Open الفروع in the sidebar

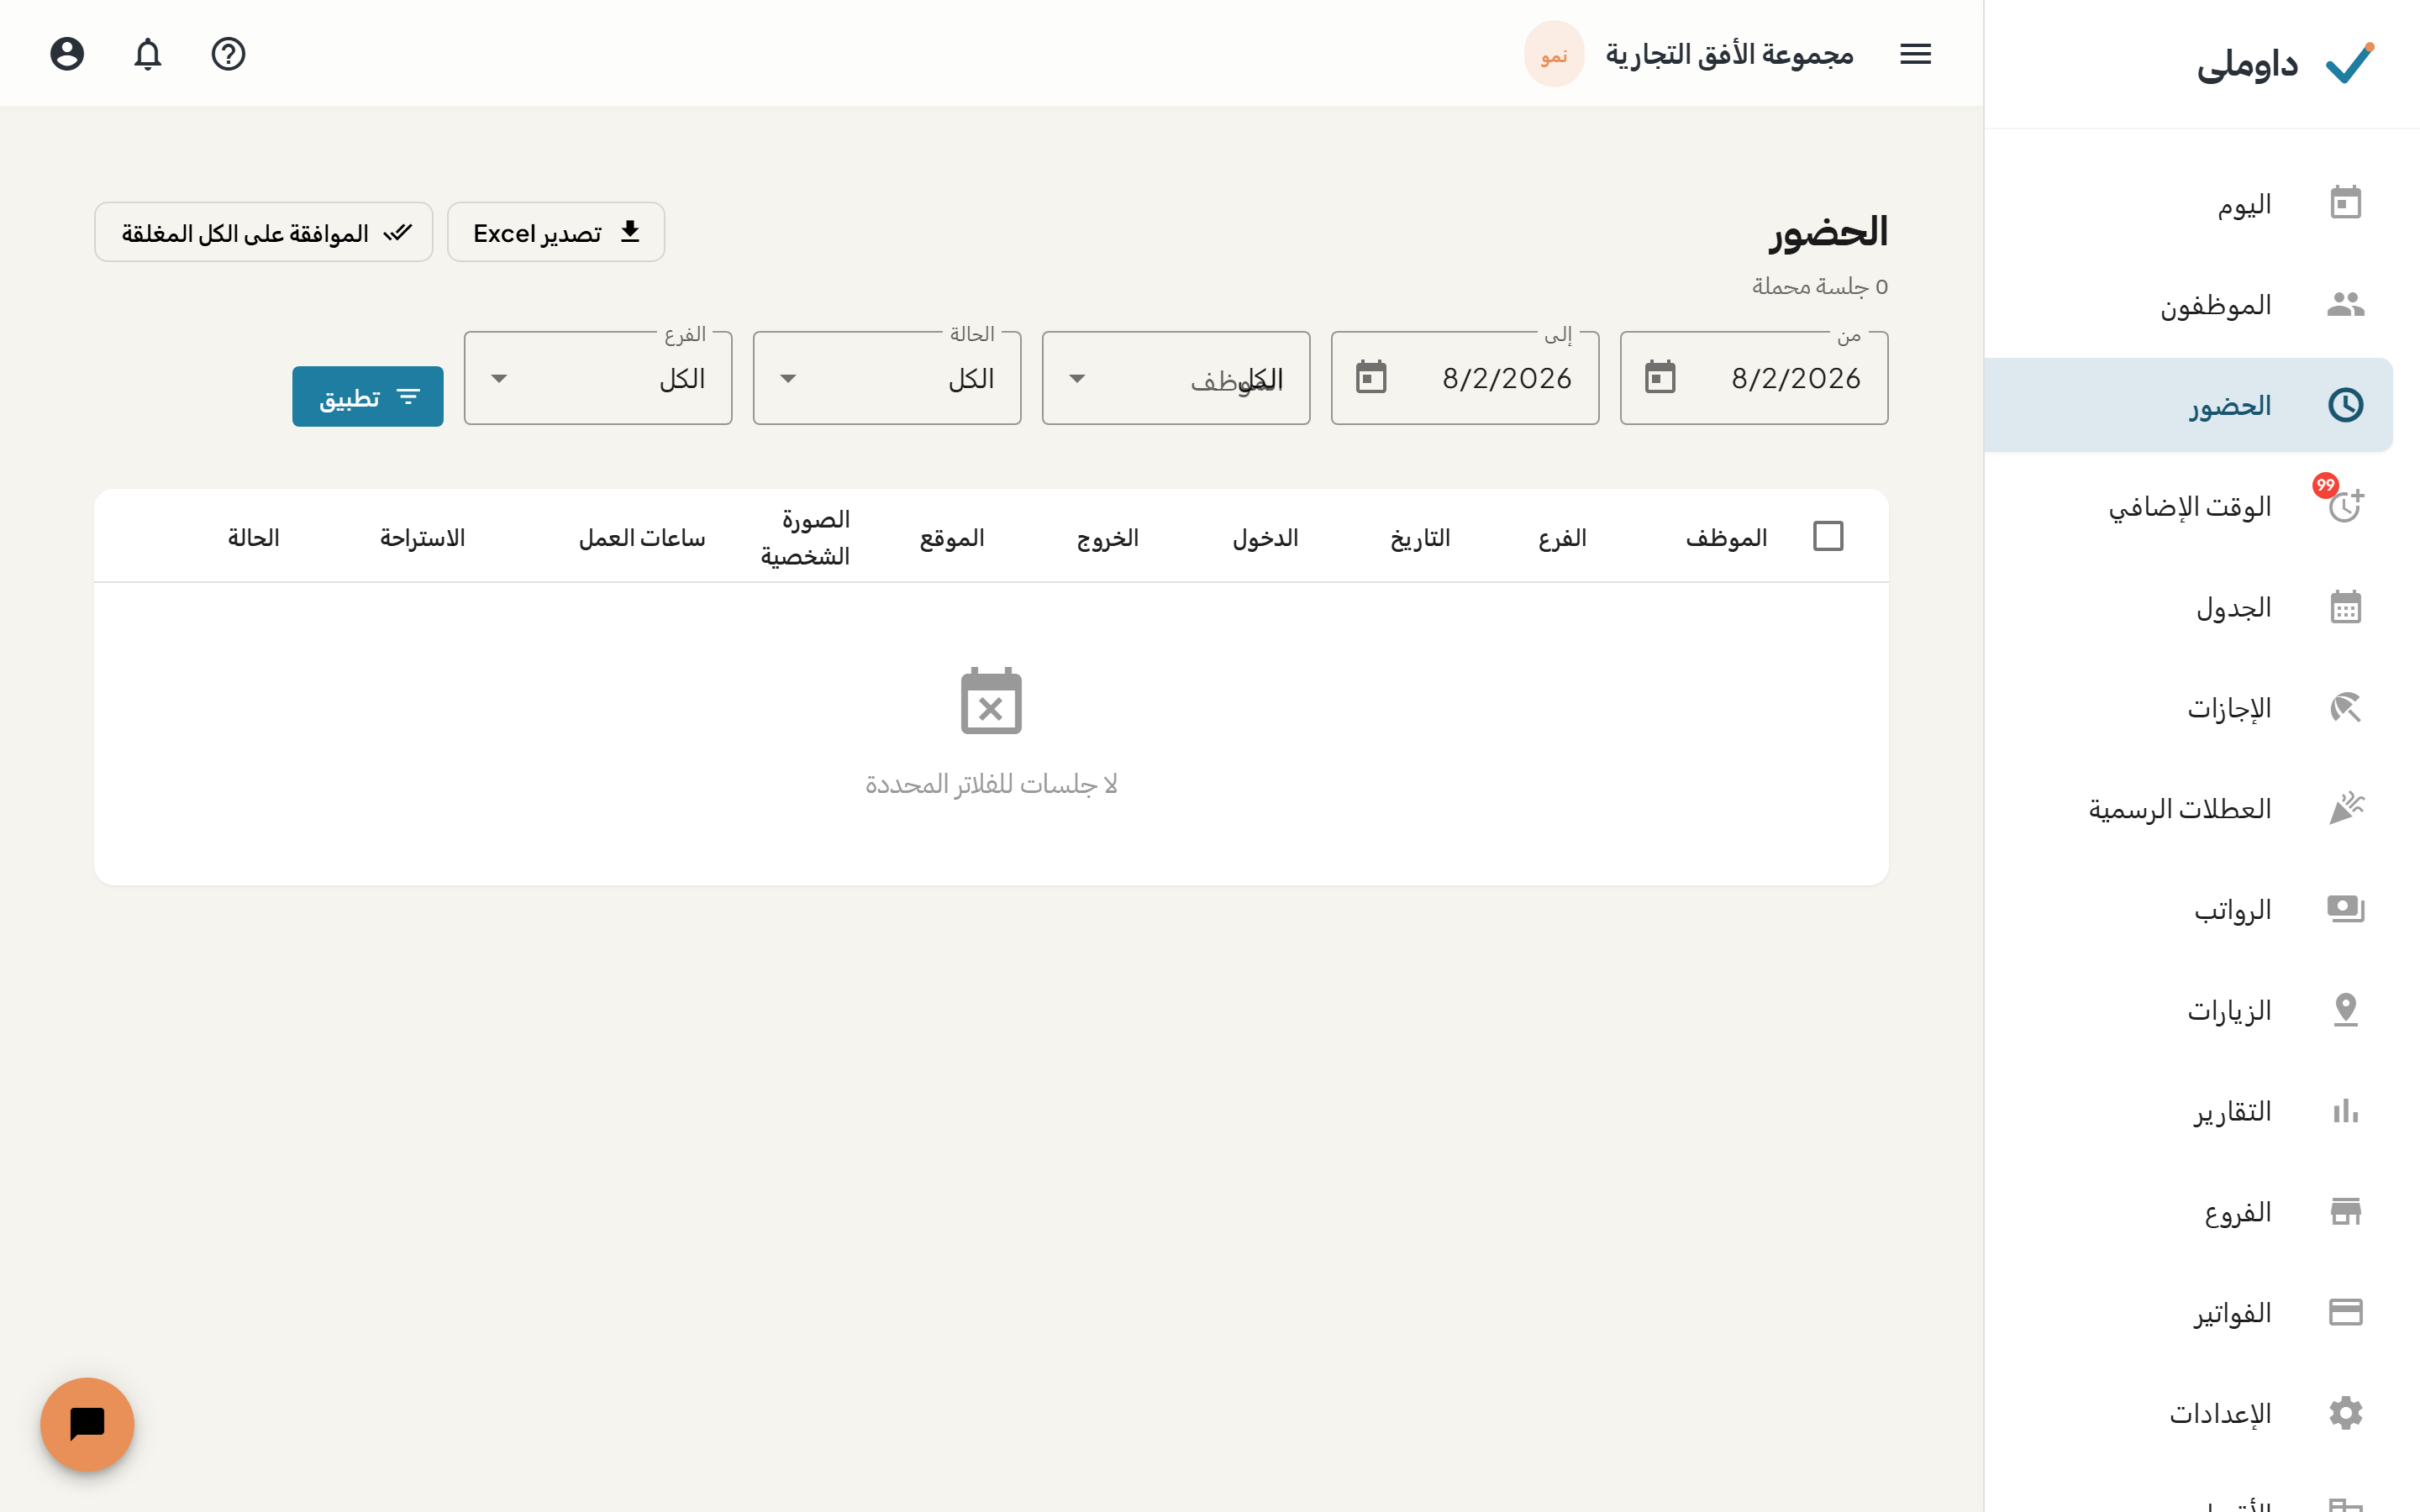click(2188, 1211)
